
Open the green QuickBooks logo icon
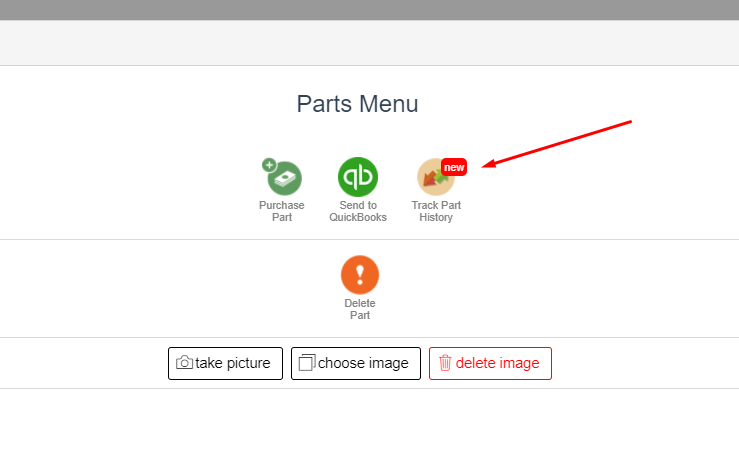pos(358,177)
